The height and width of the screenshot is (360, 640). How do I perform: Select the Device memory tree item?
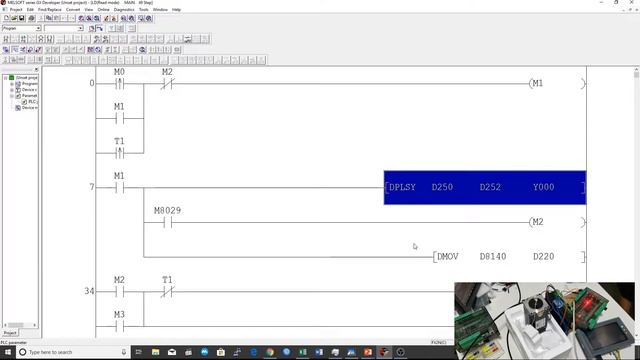(x=27, y=108)
